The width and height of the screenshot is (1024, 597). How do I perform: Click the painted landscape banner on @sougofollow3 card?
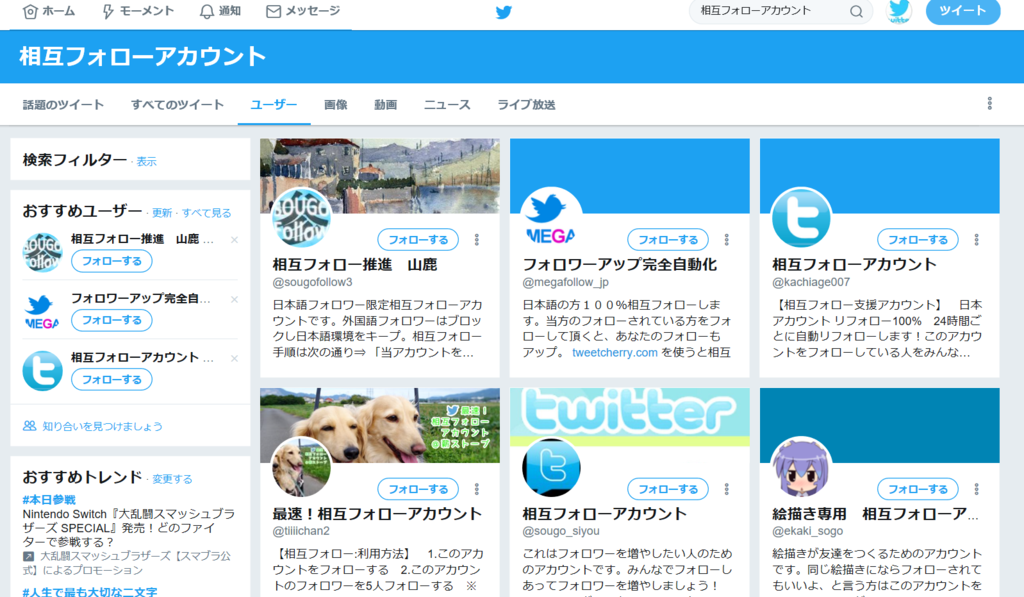(380, 176)
